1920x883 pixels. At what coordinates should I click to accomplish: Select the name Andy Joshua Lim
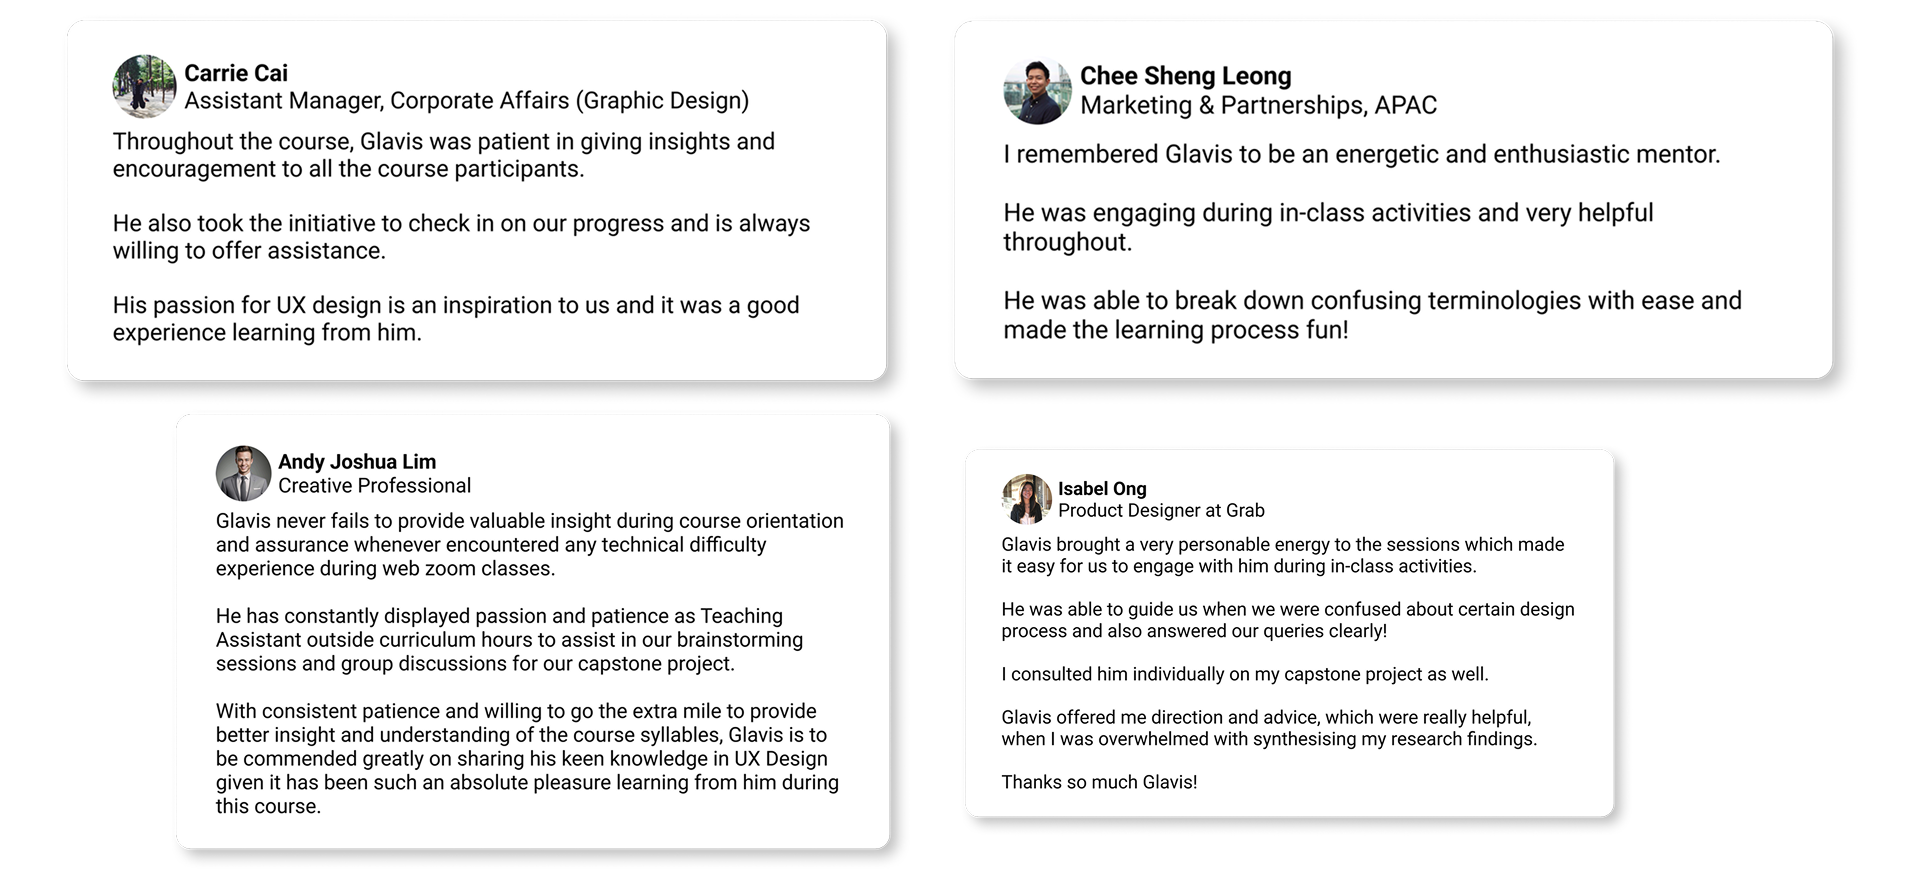[357, 461]
